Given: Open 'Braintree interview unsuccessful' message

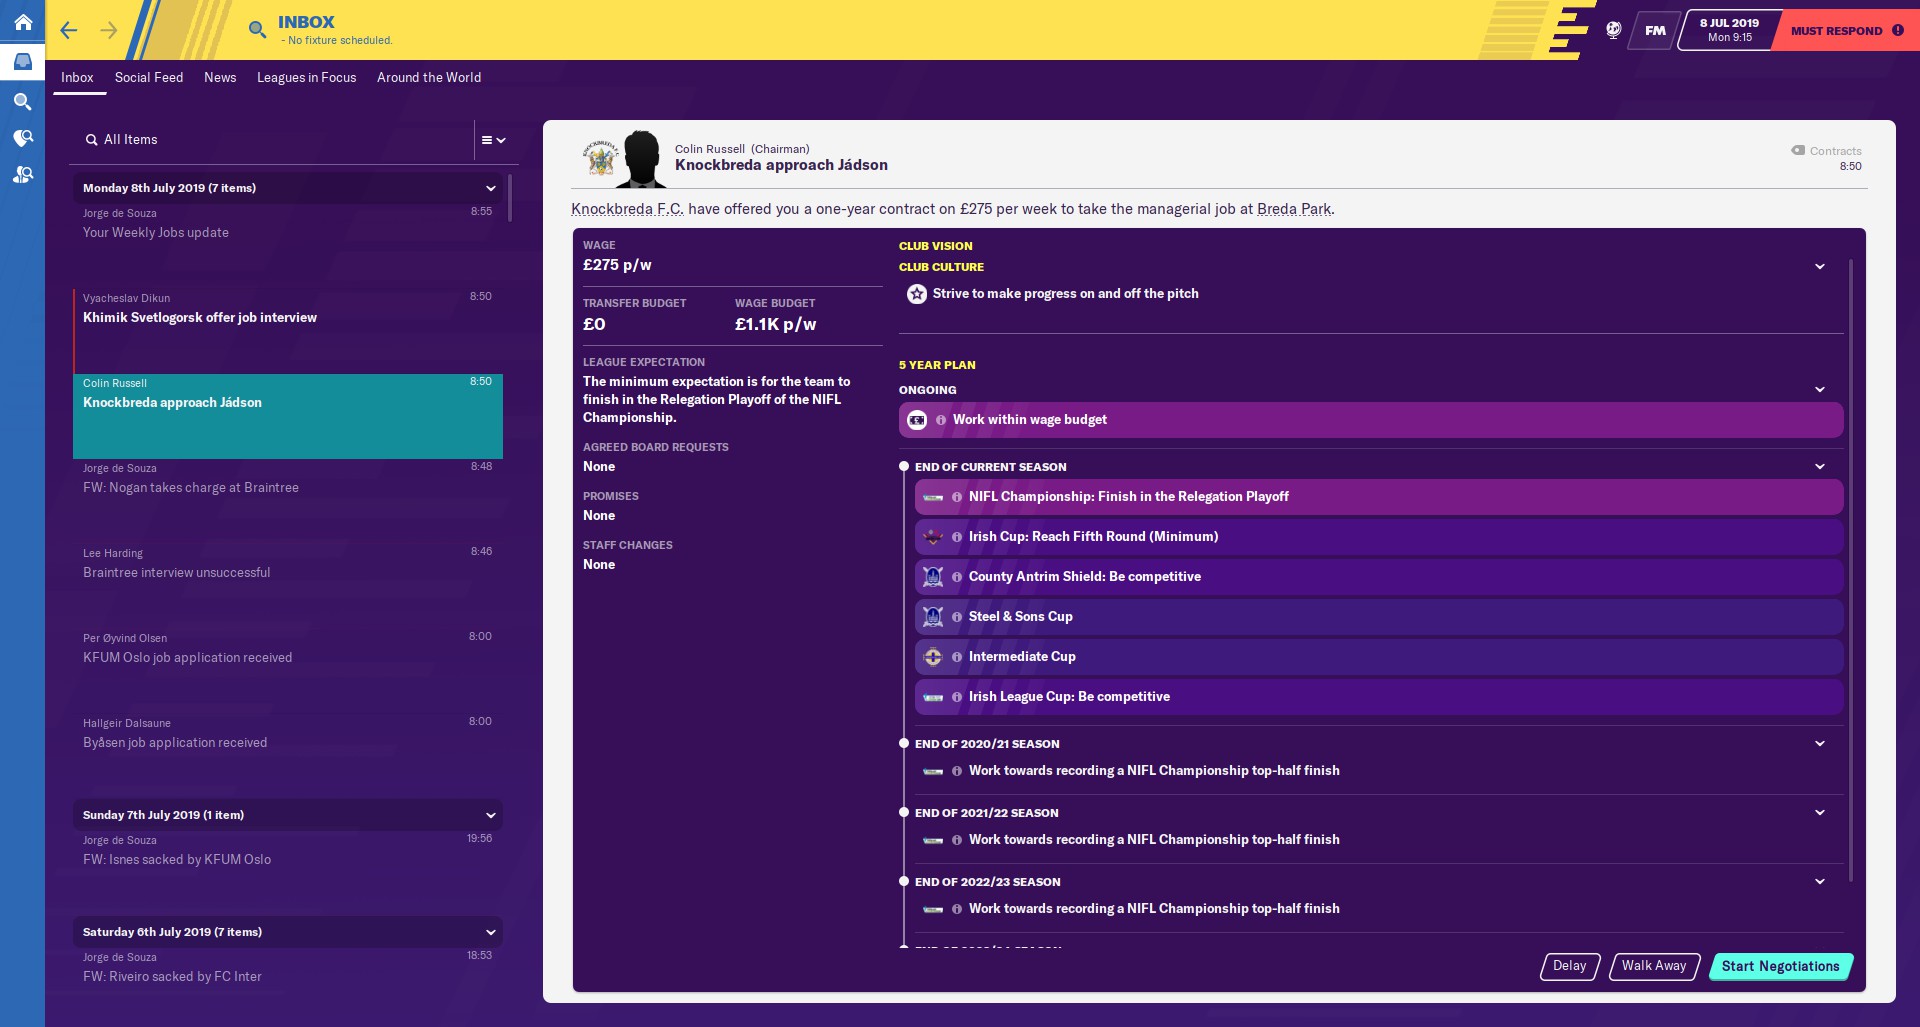Looking at the screenshot, I should pyautogui.click(x=288, y=586).
